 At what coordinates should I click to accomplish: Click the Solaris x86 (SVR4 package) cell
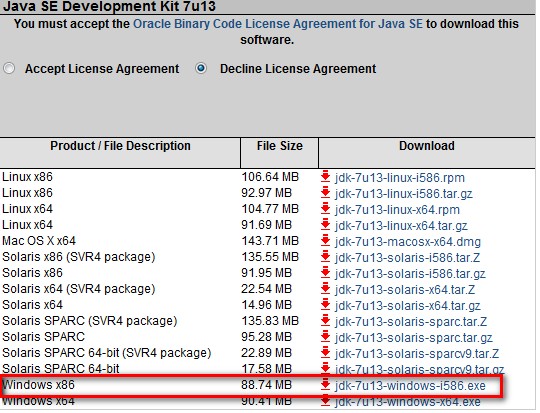pos(79,257)
